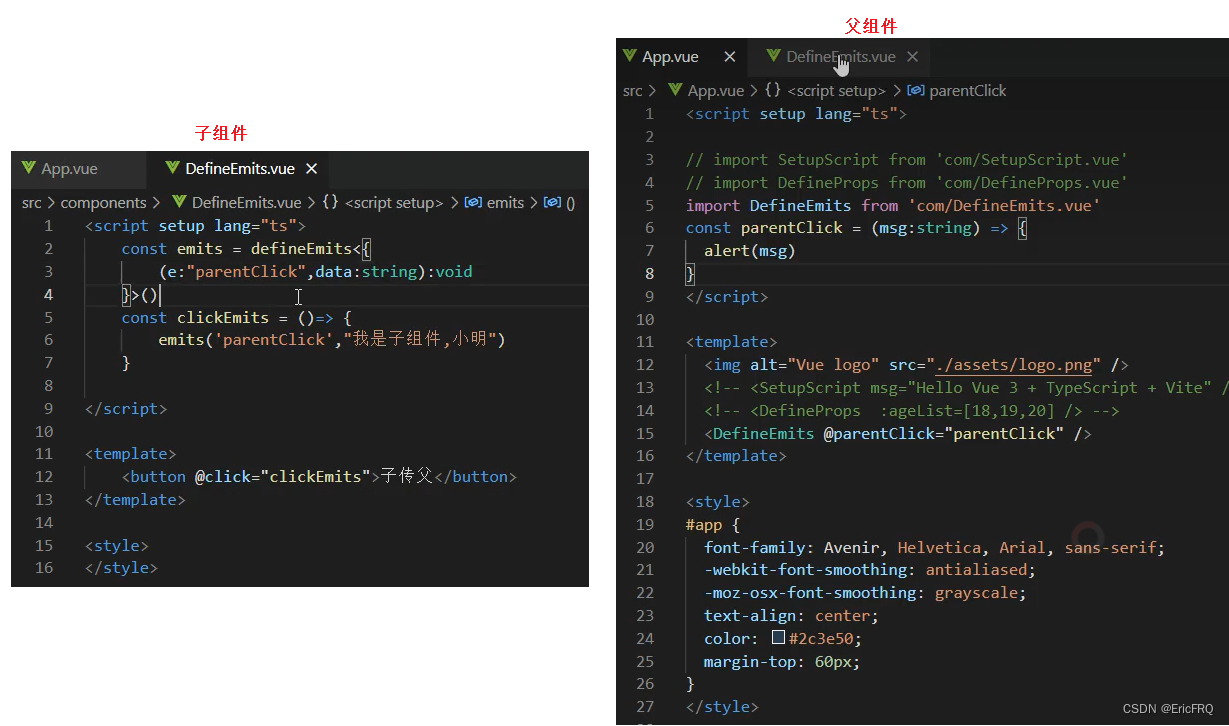The image size is (1229, 726).
Task: Click the #2c3e50 color swatch
Action: coord(778,638)
